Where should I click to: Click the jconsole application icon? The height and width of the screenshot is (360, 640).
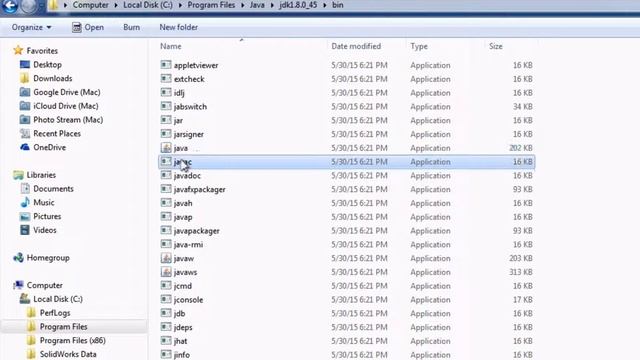(x=166, y=299)
